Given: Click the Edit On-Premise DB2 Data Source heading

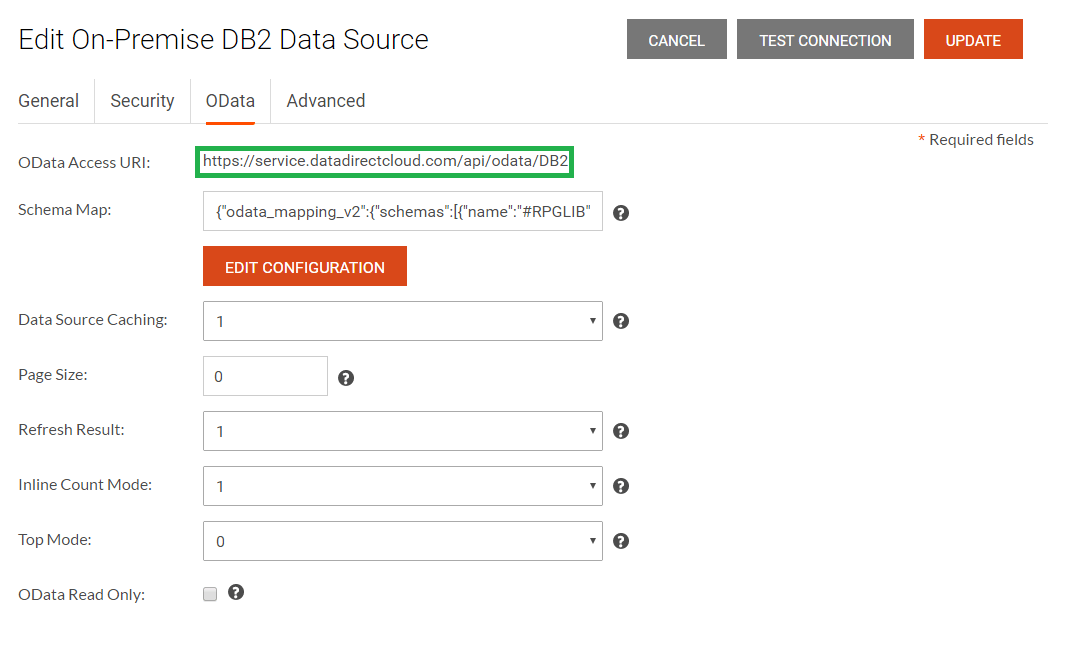Looking at the screenshot, I should tap(223, 40).
